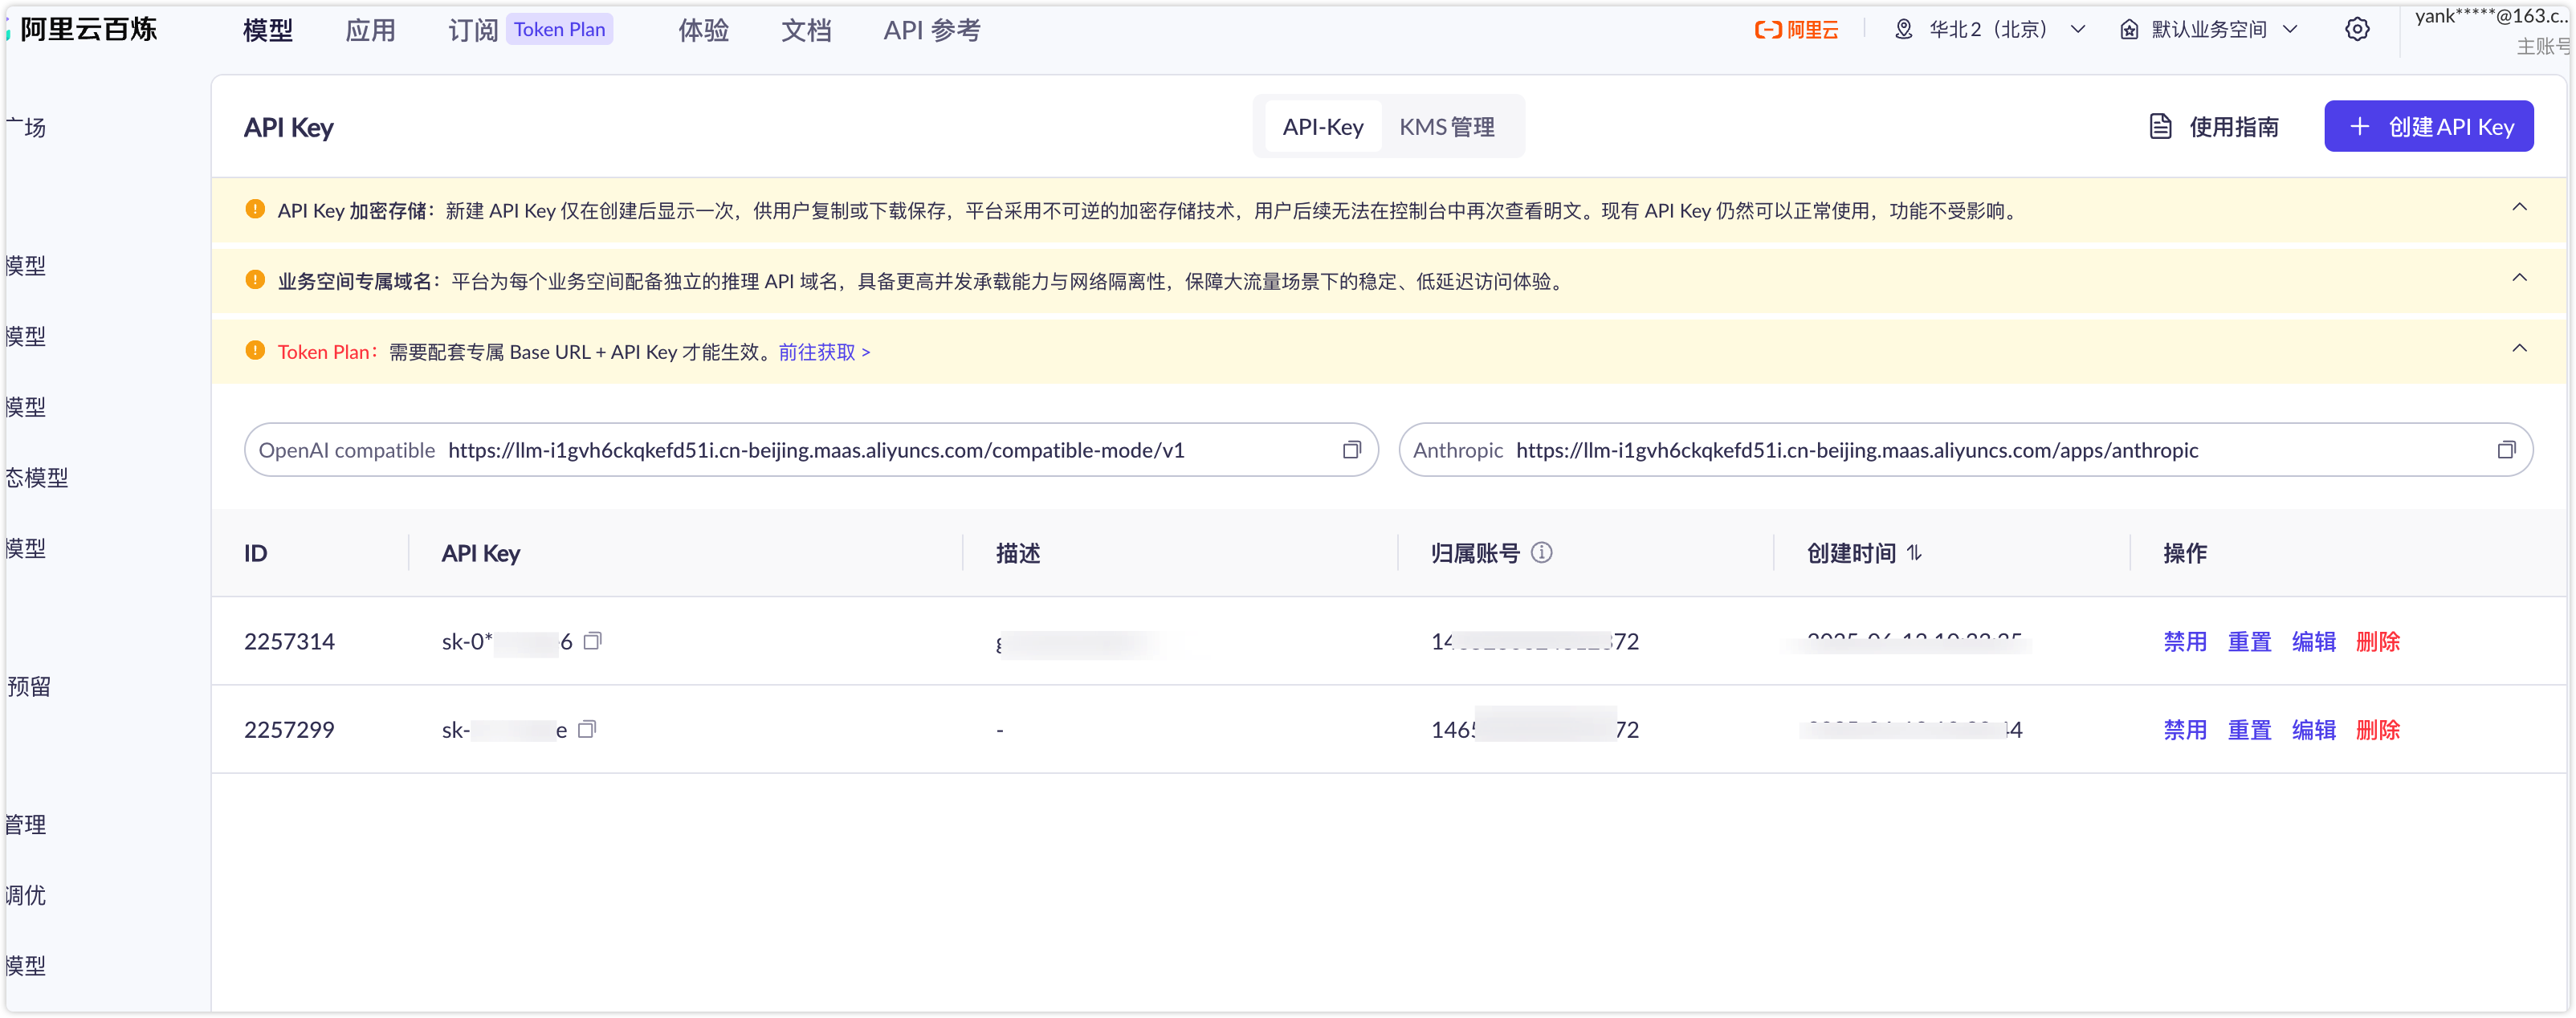
Task: Open the region selector 华北2（北京）
Action: click(x=1990, y=30)
